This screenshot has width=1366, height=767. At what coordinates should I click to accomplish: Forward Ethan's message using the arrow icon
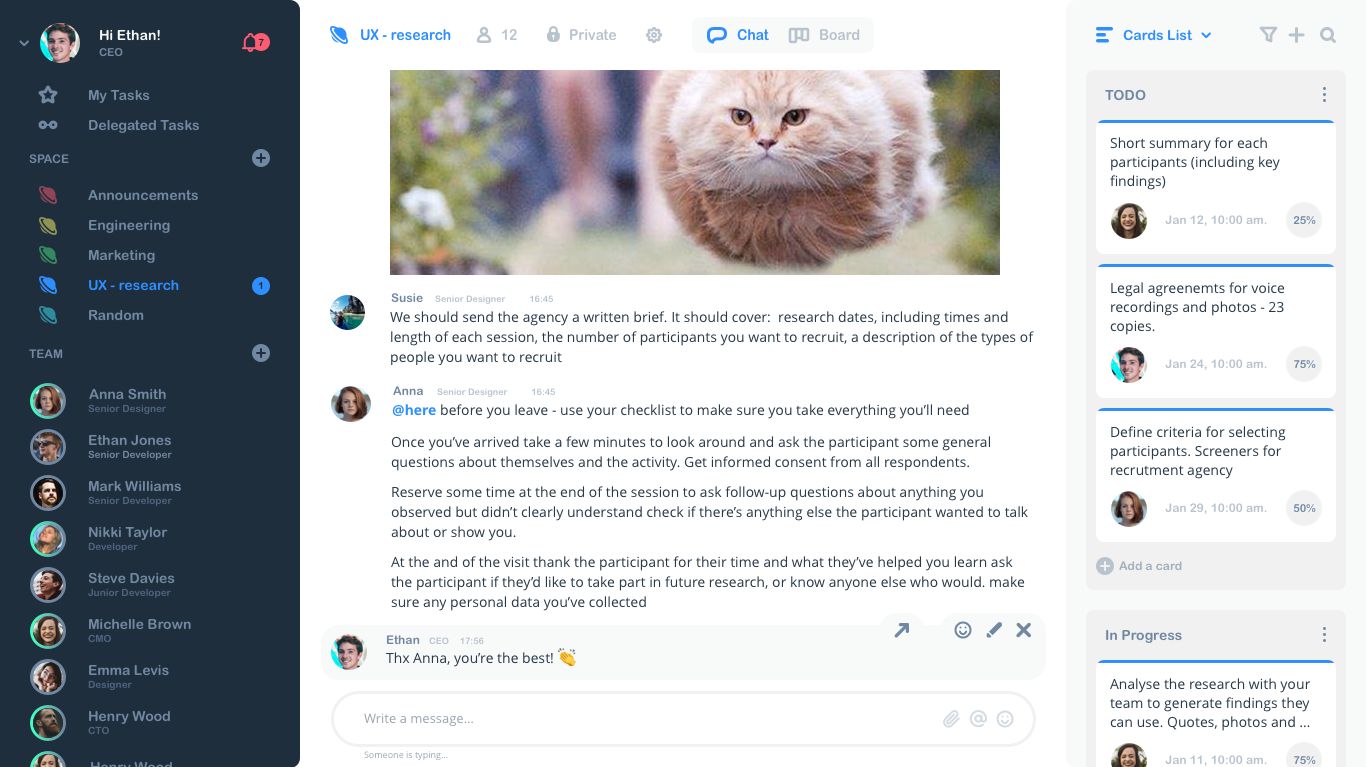click(901, 630)
